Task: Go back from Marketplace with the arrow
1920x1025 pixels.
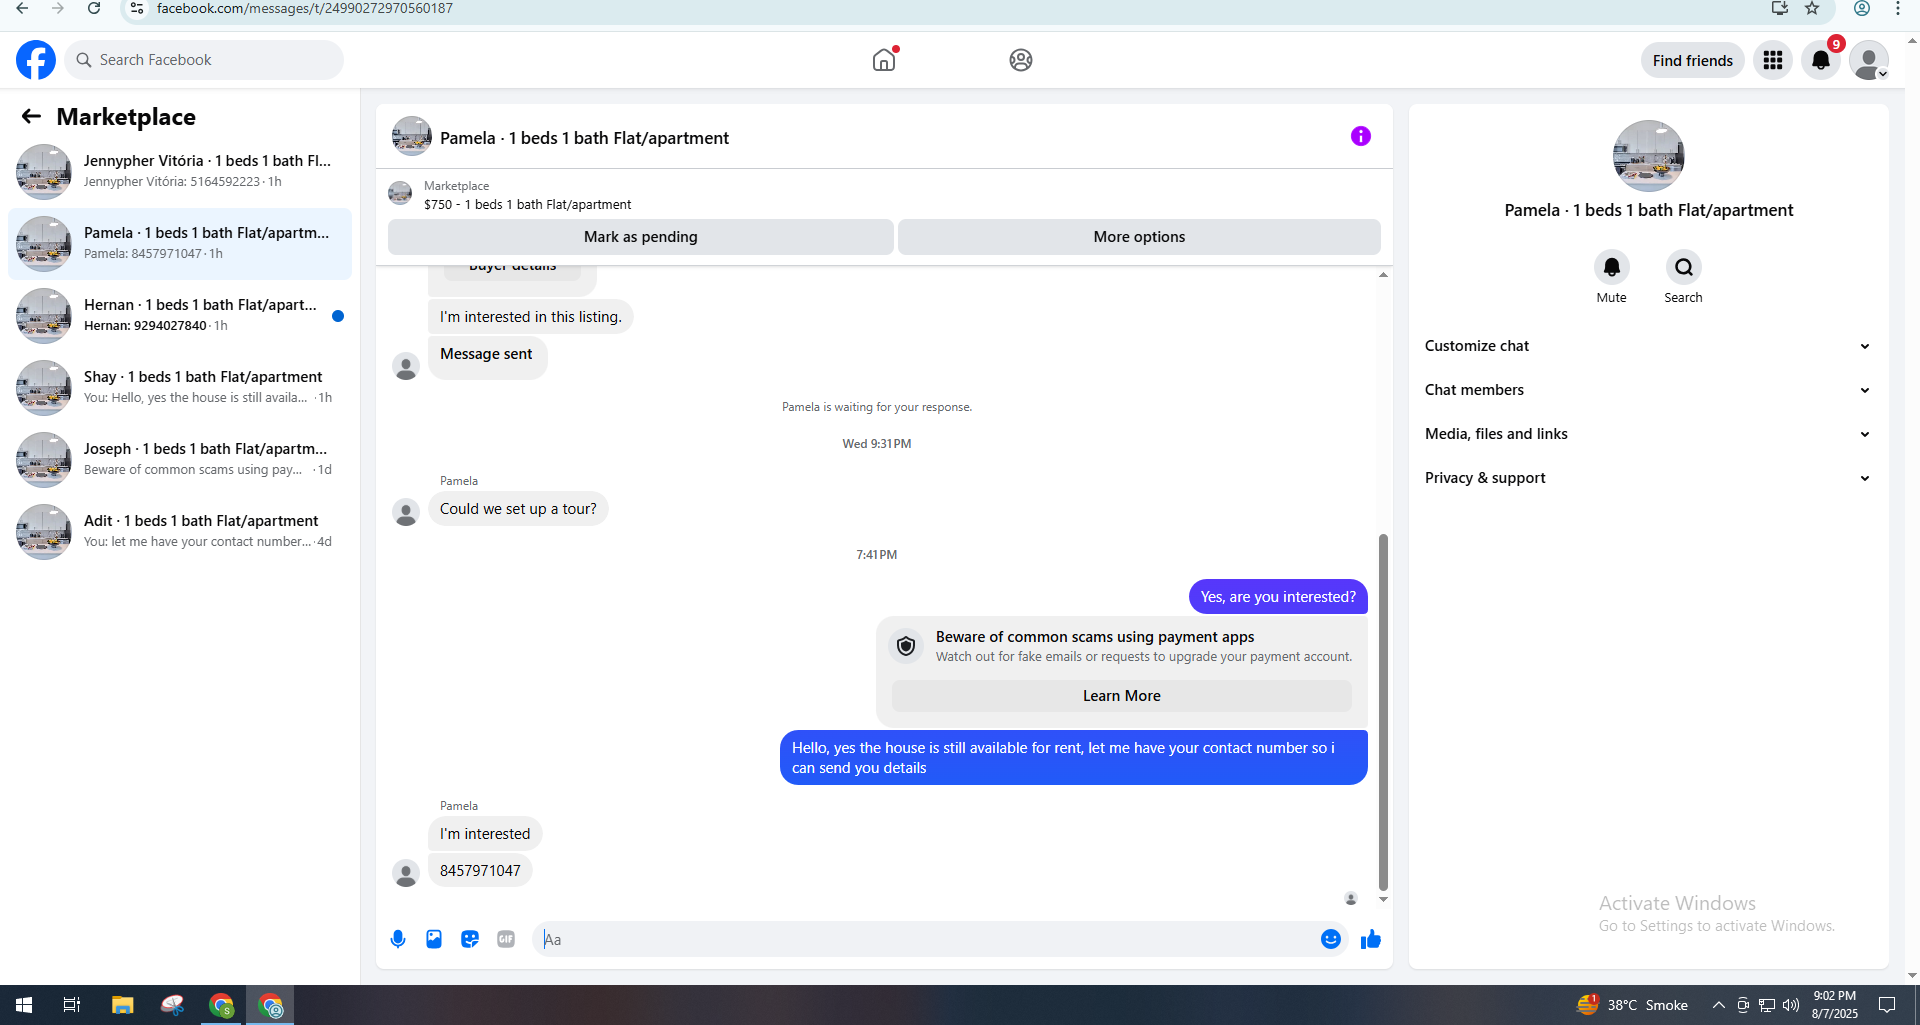Action: (x=31, y=117)
